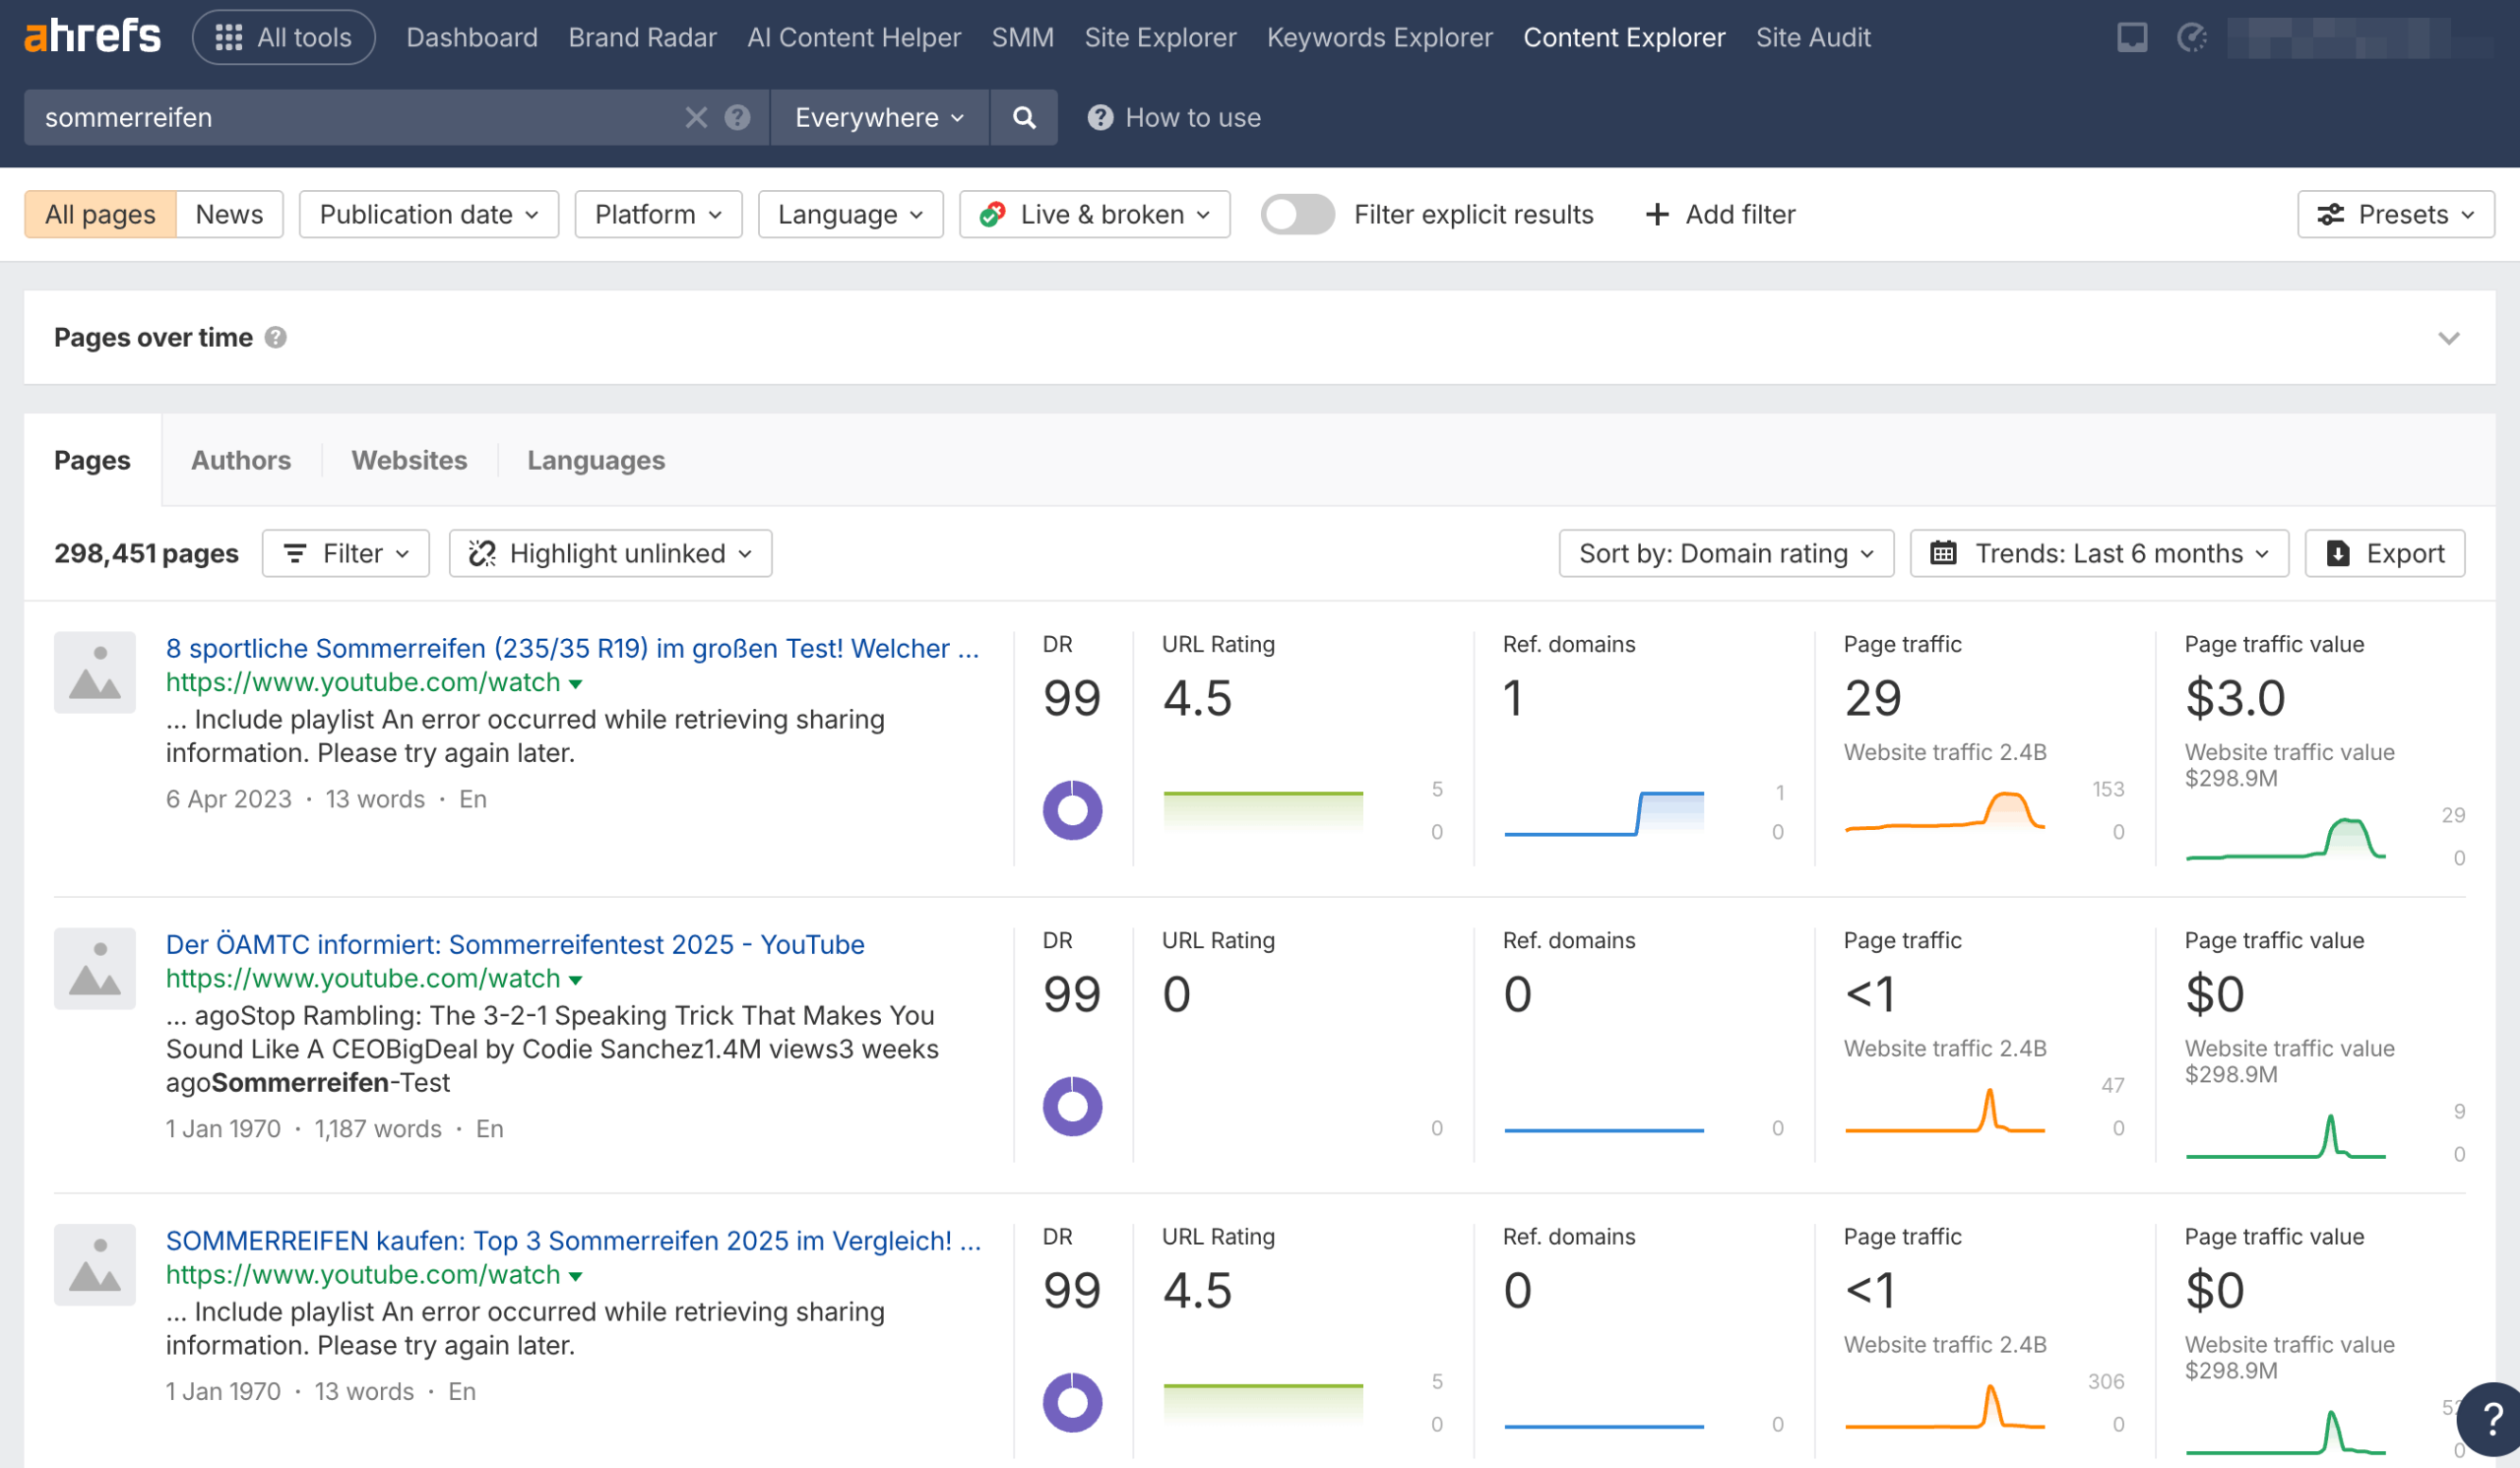Open the Sort by Domain rating dropdown
Screen dimensions: 2520x1468
[1726, 553]
